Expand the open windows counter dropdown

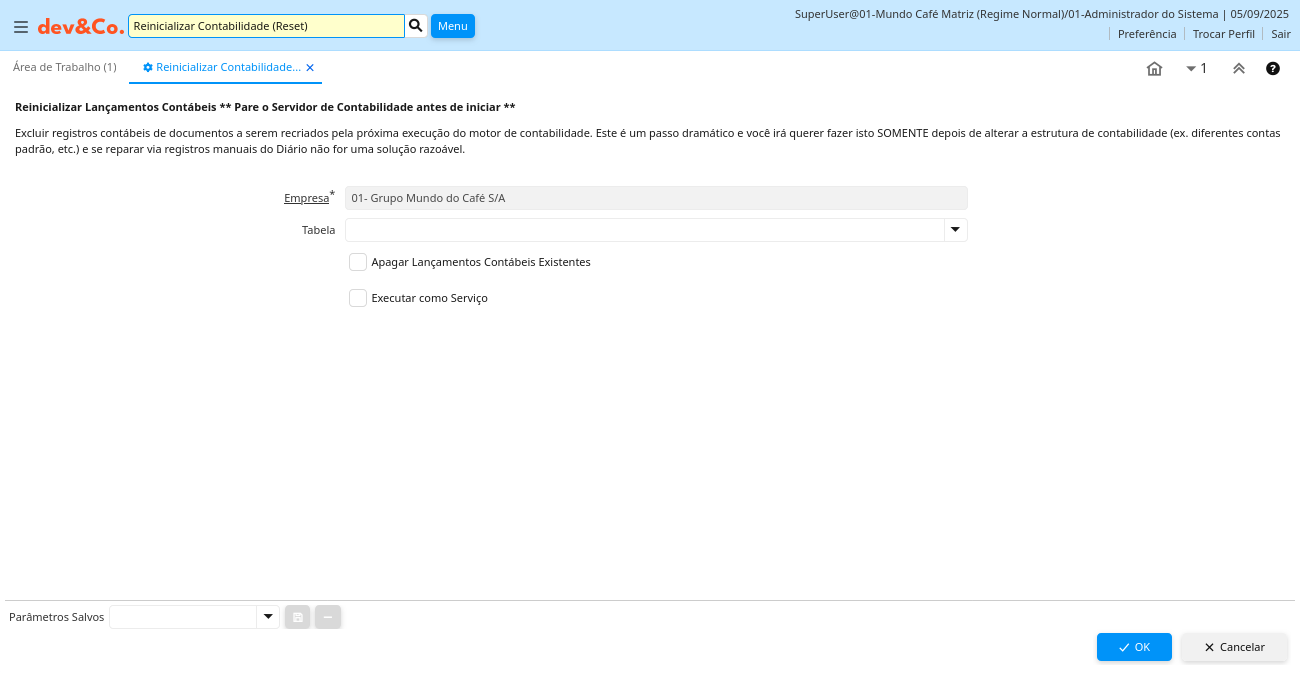click(1196, 69)
